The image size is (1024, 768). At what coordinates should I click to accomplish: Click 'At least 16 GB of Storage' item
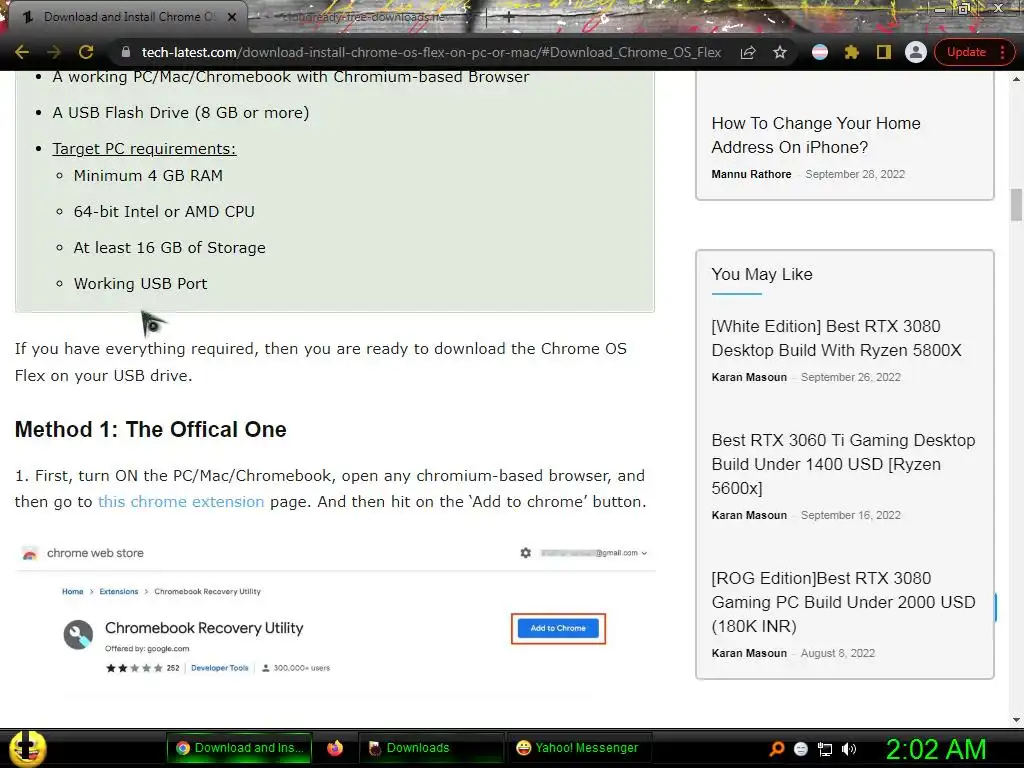tap(169, 248)
